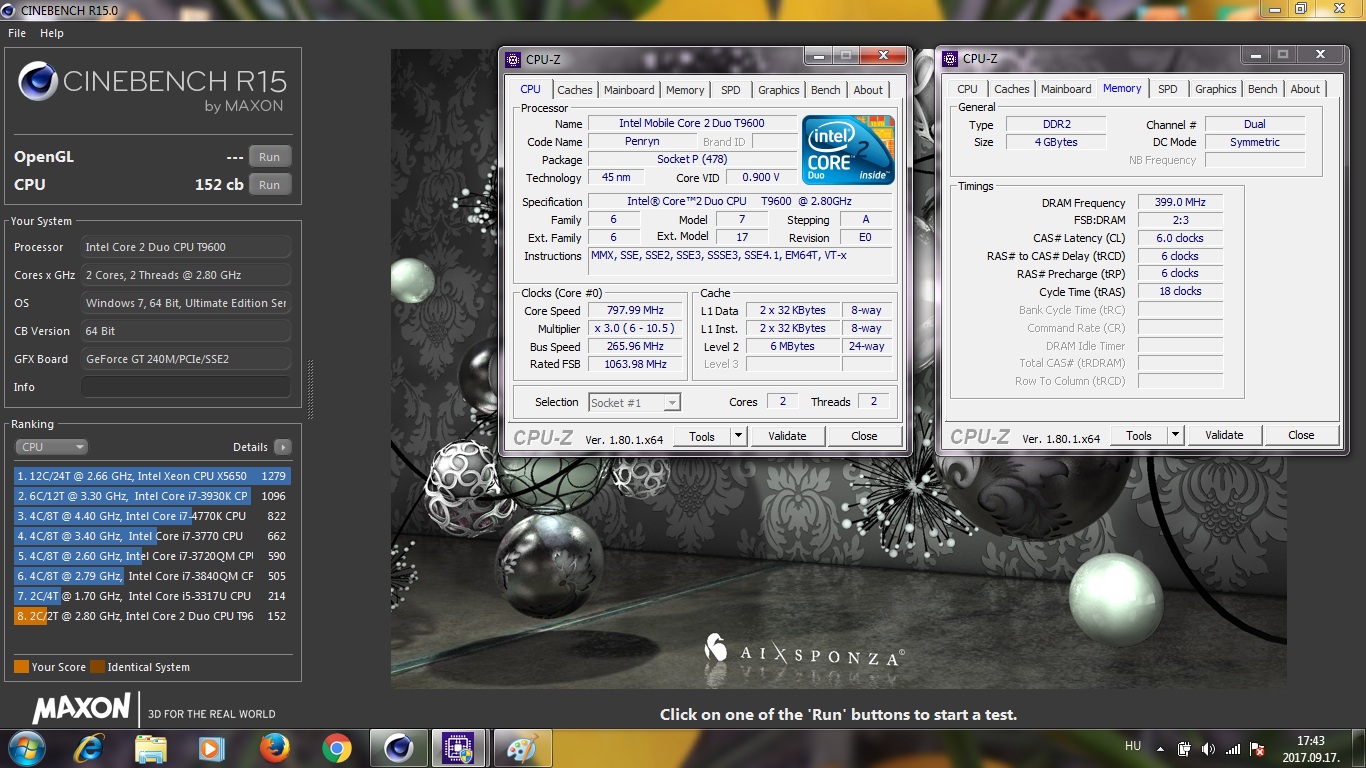Switch to SPD tab in right CPU-Z

tap(1168, 89)
